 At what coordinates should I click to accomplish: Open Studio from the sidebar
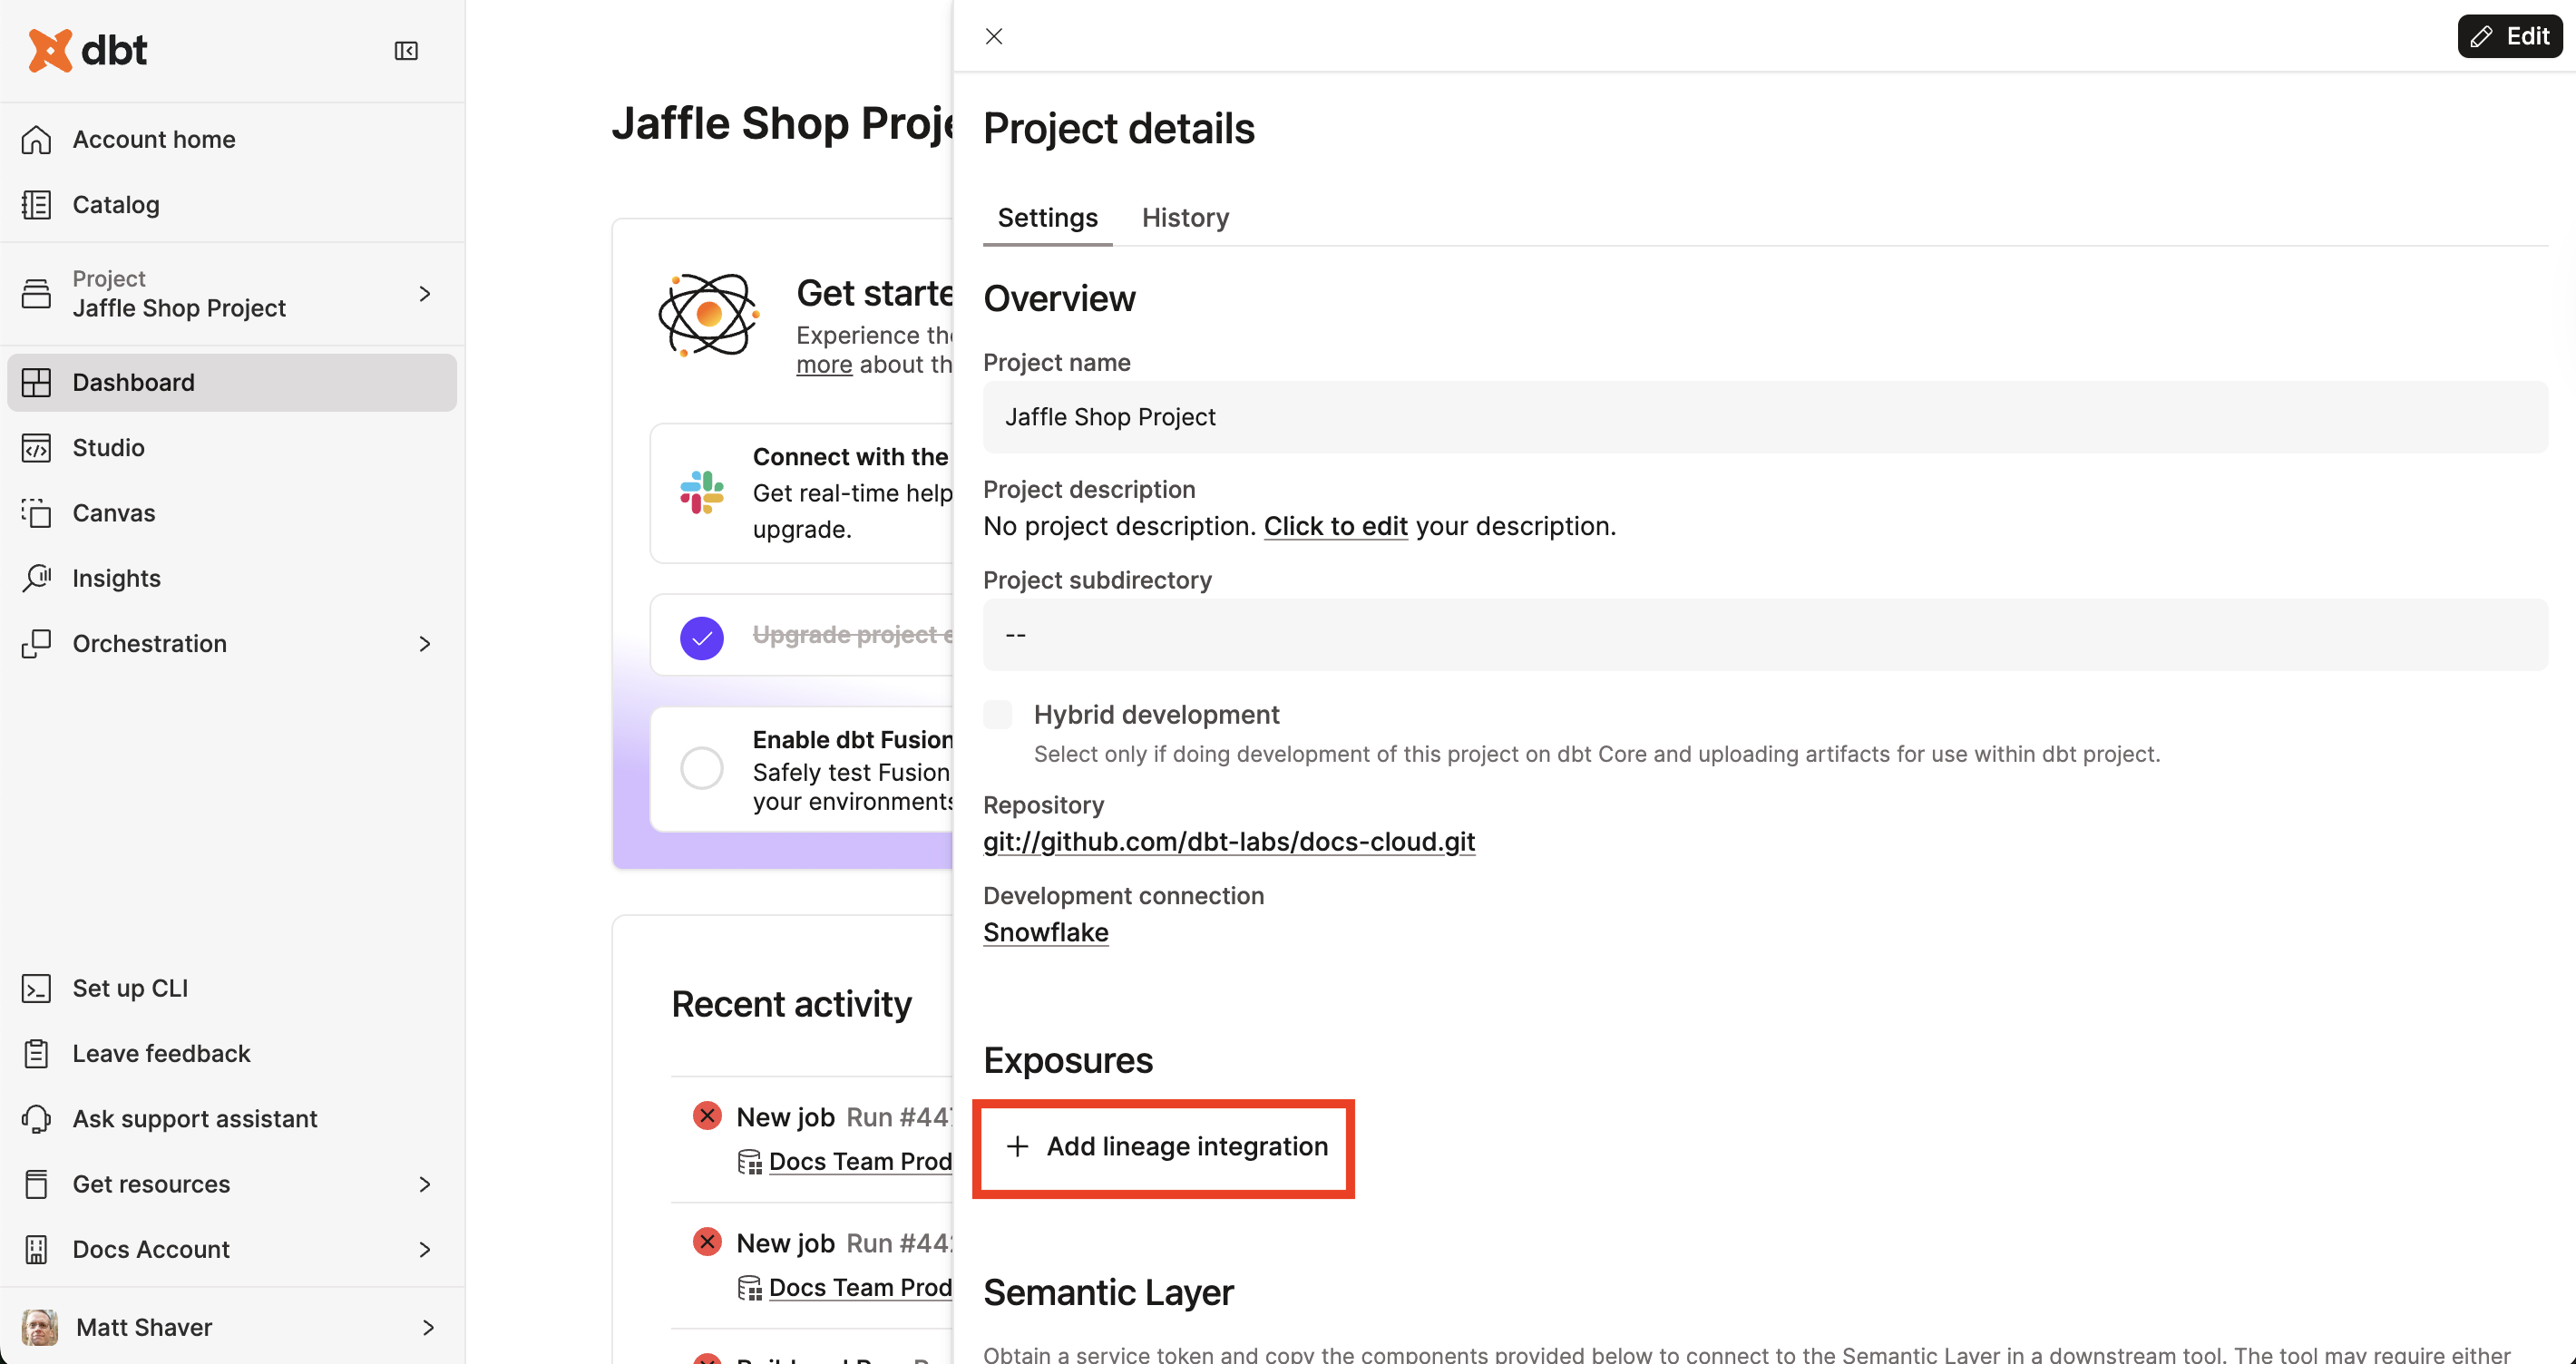(108, 448)
